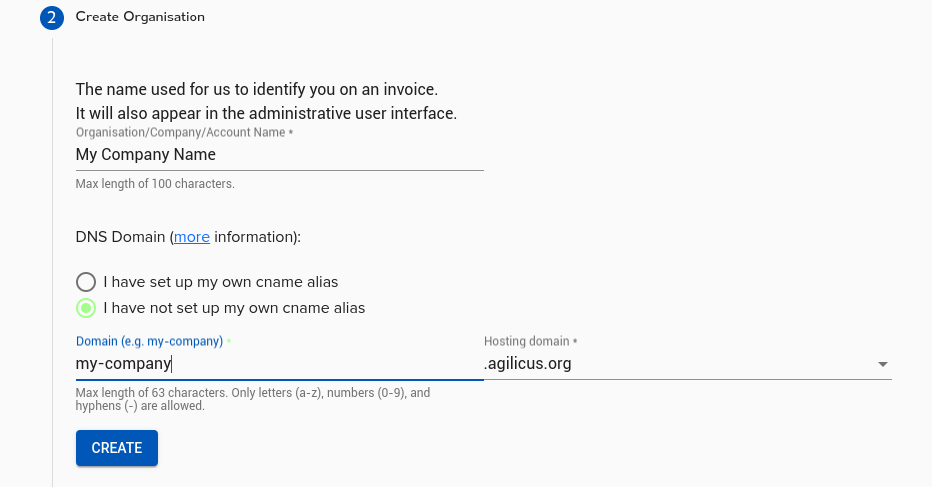Click the 'Max length of 100 characters' hint
The width and height of the screenshot is (932, 487).
tap(155, 184)
